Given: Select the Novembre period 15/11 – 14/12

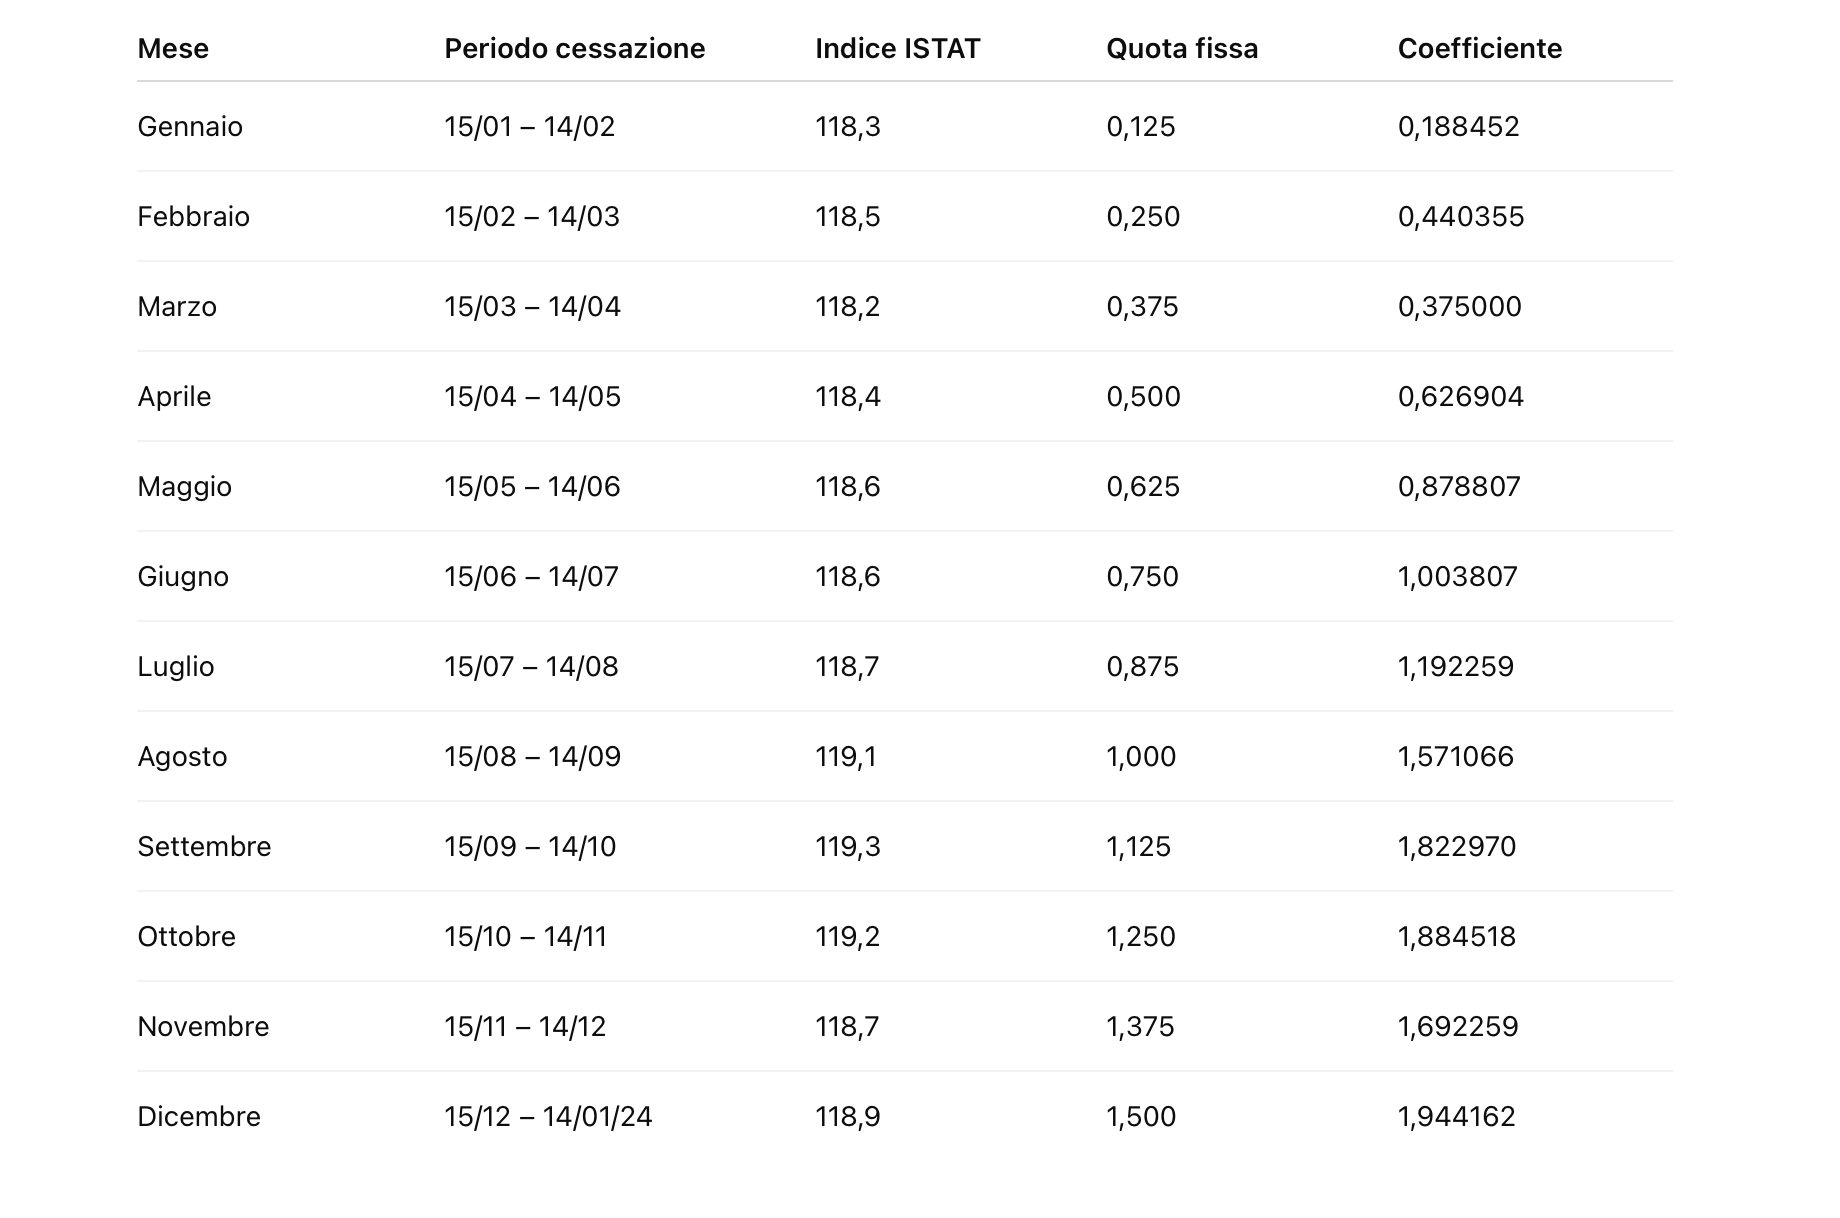Looking at the screenshot, I should [x=525, y=1027].
